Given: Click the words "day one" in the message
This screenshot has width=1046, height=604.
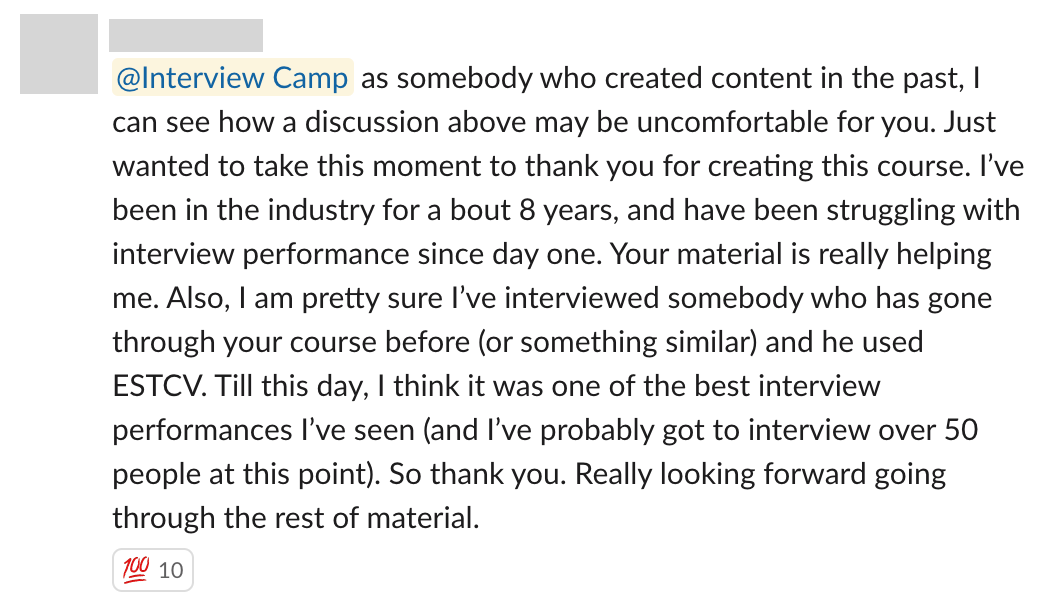Looking at the screenshot, I should [x=547, y=254].
